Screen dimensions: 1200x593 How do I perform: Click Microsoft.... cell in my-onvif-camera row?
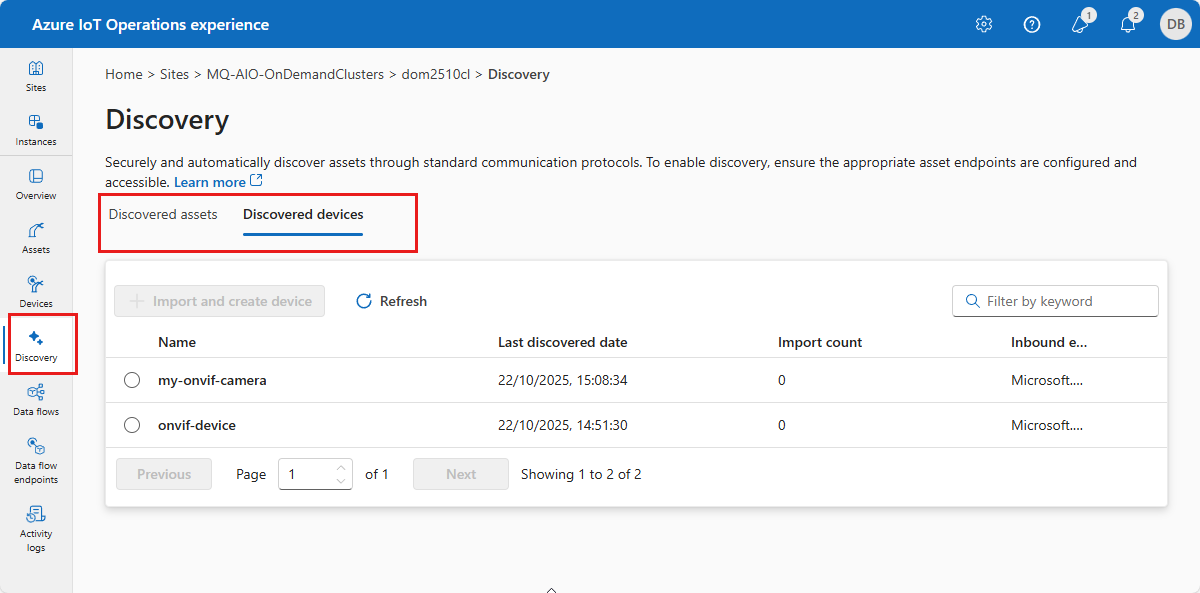pos(1047,380)
